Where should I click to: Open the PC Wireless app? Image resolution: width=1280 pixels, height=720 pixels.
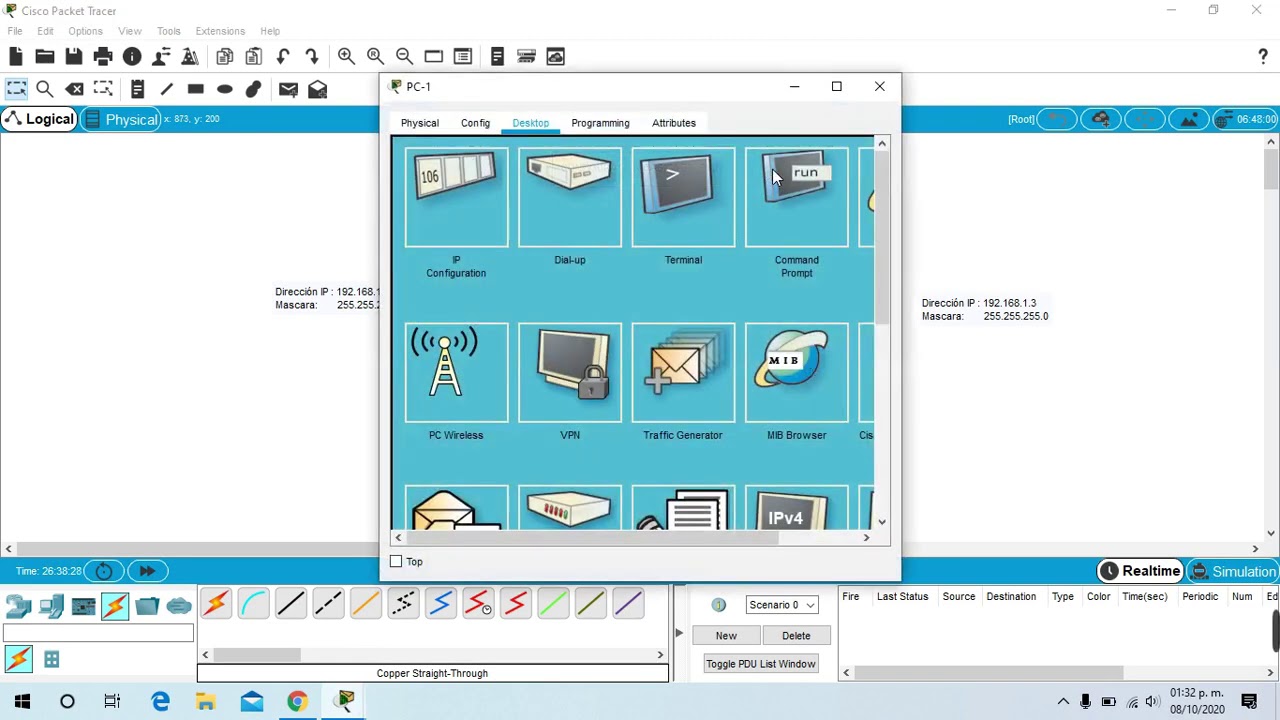point(456,372)
